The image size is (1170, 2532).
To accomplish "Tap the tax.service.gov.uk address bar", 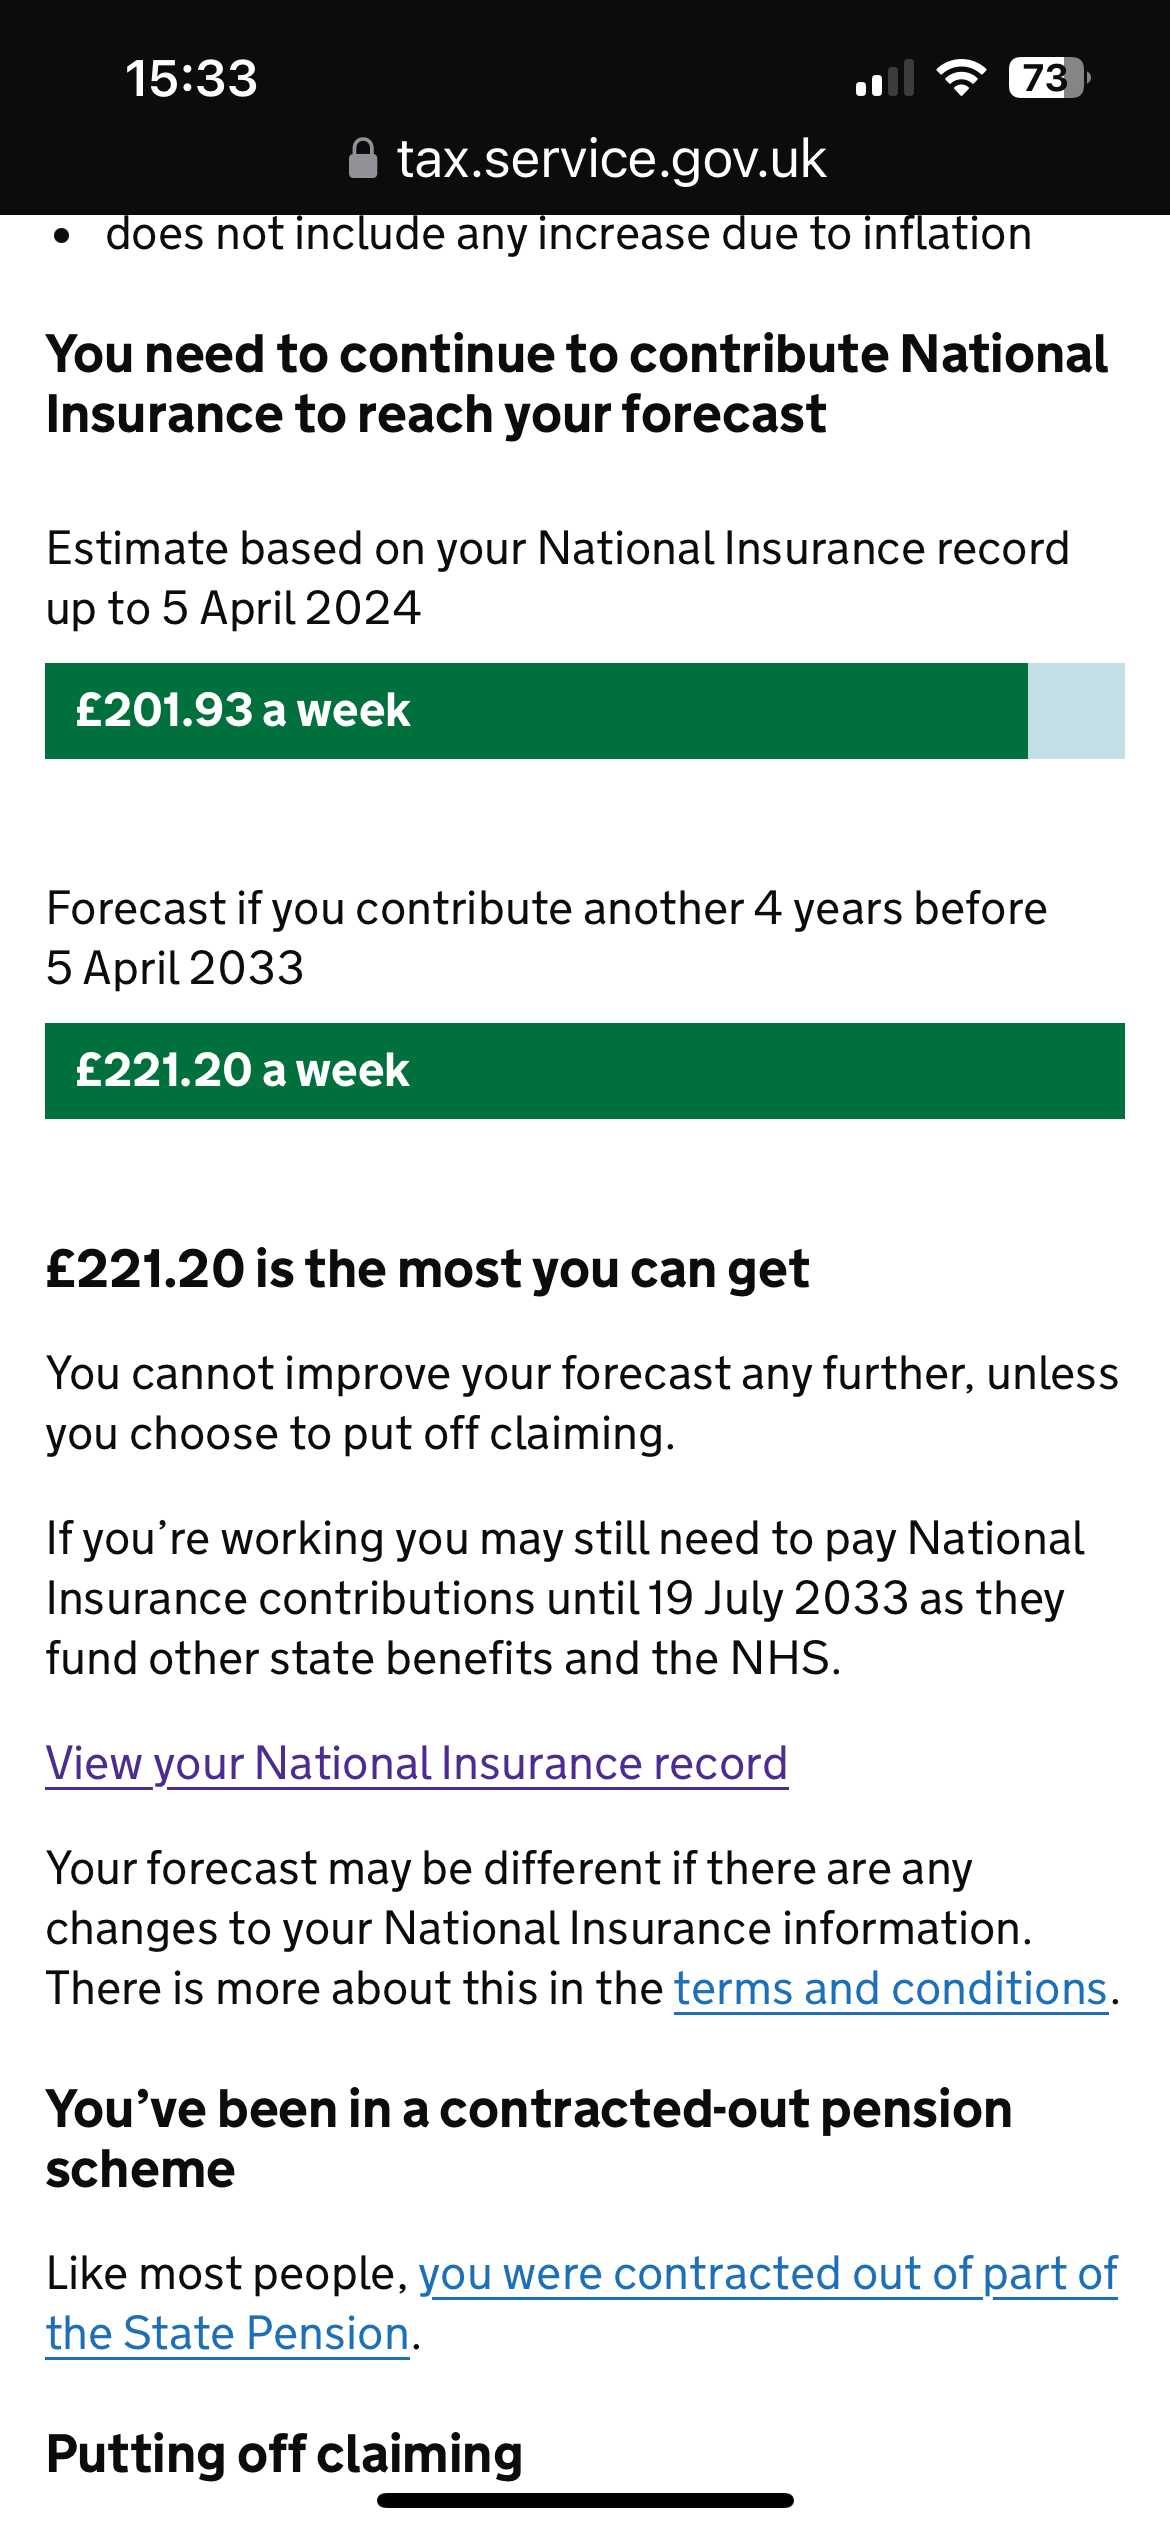I will click(x=587, y=159).
